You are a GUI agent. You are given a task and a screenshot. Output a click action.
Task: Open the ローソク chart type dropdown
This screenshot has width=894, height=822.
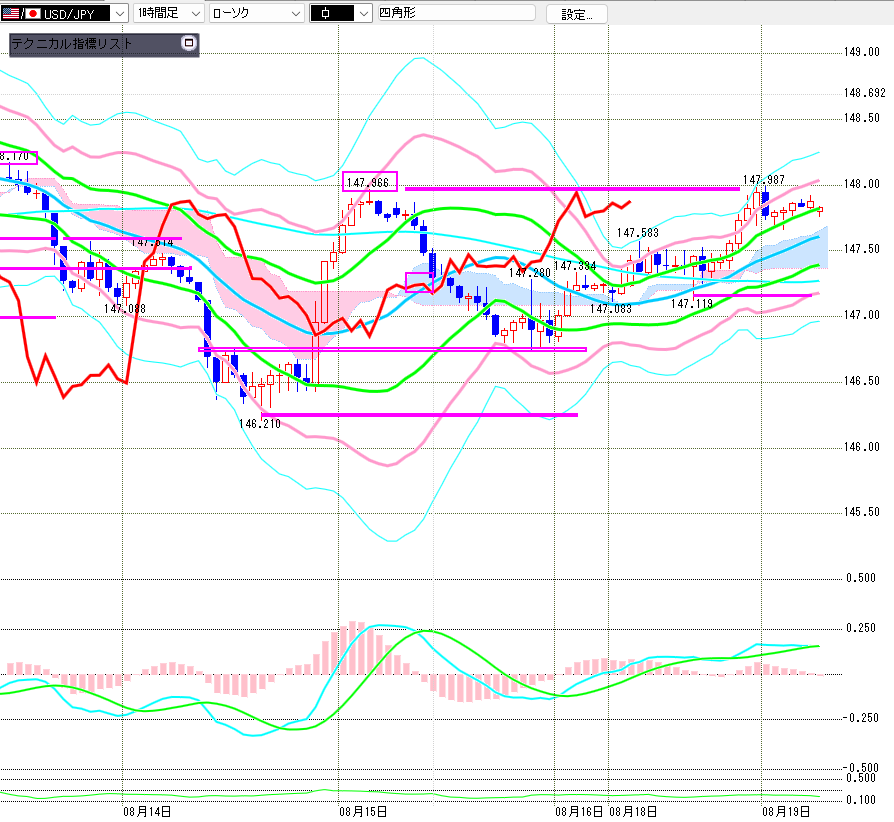tap(256, 13)
